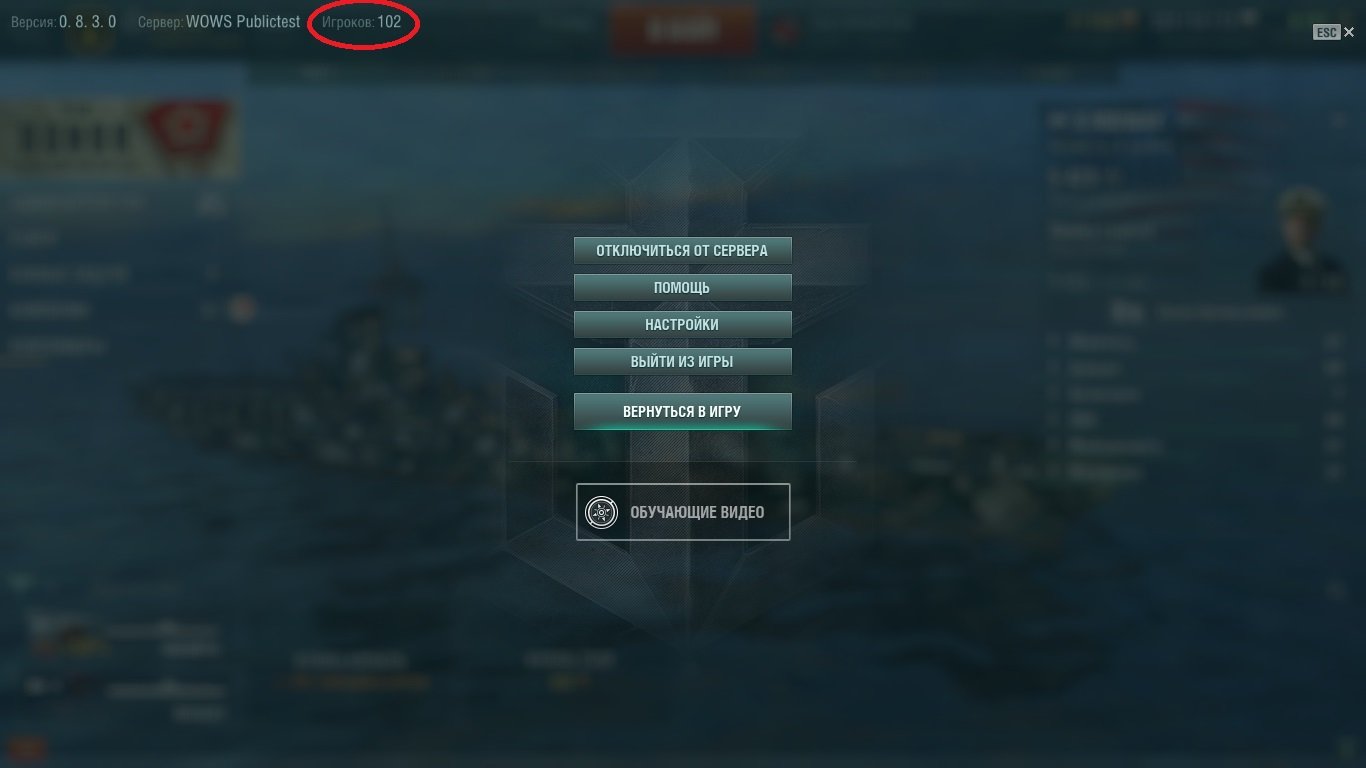
Task: Close the menu with the X icon
Action: (1349, 33)
